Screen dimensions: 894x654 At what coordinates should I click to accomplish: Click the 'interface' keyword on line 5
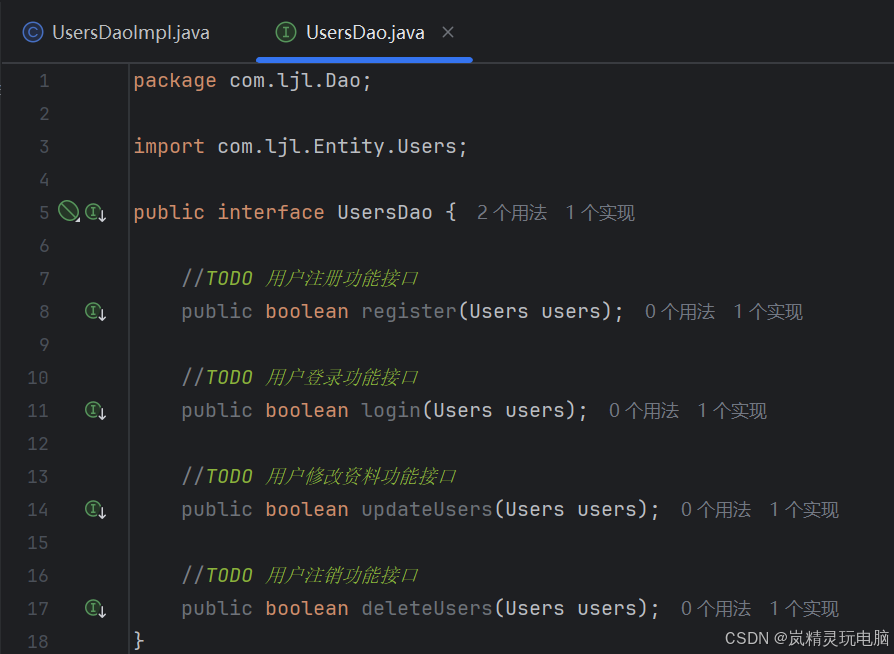click(271, 212)
